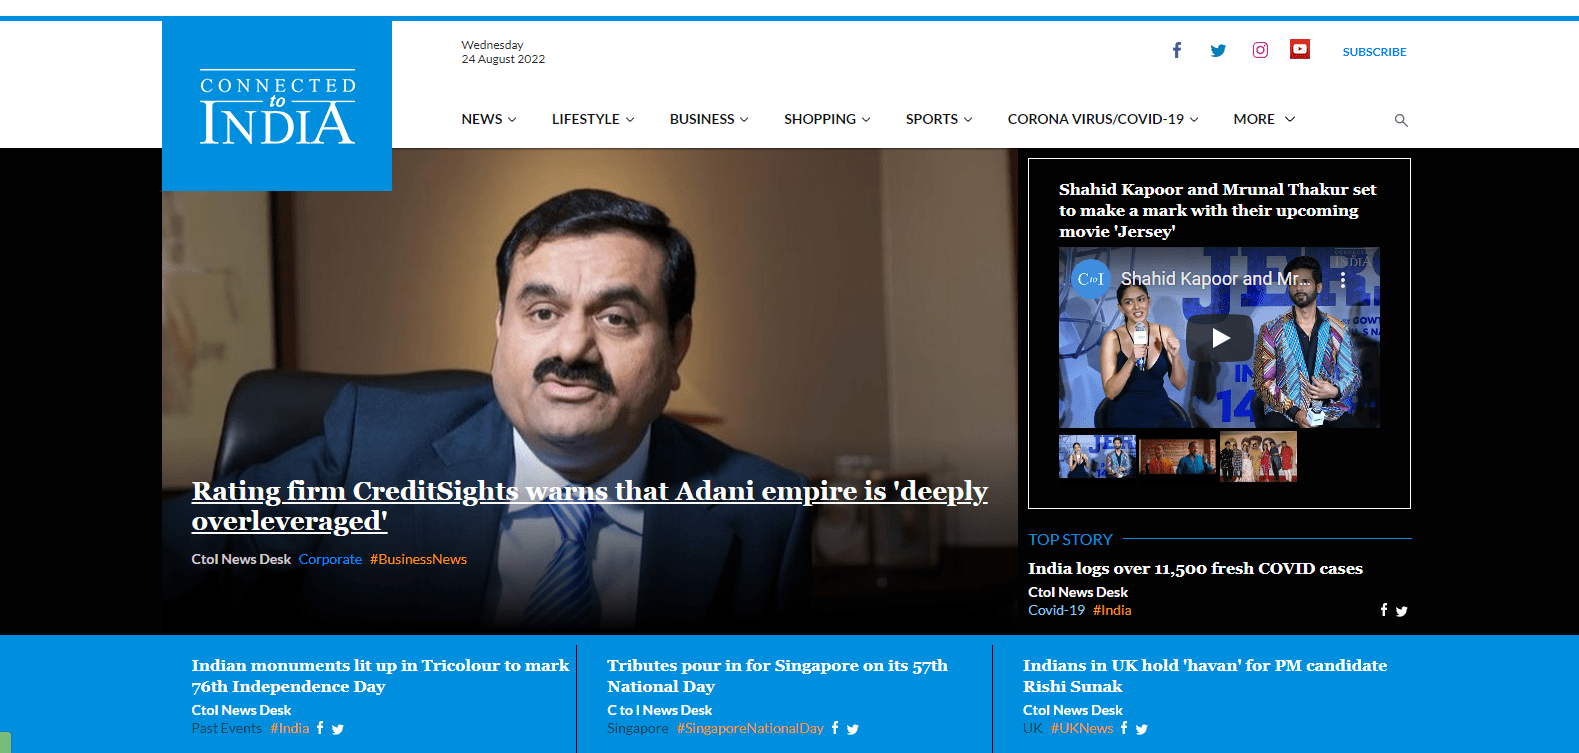Expand the Shopping dropdown menu
Viewport: 1579px width, 753px height.
[x=827, y=119]
